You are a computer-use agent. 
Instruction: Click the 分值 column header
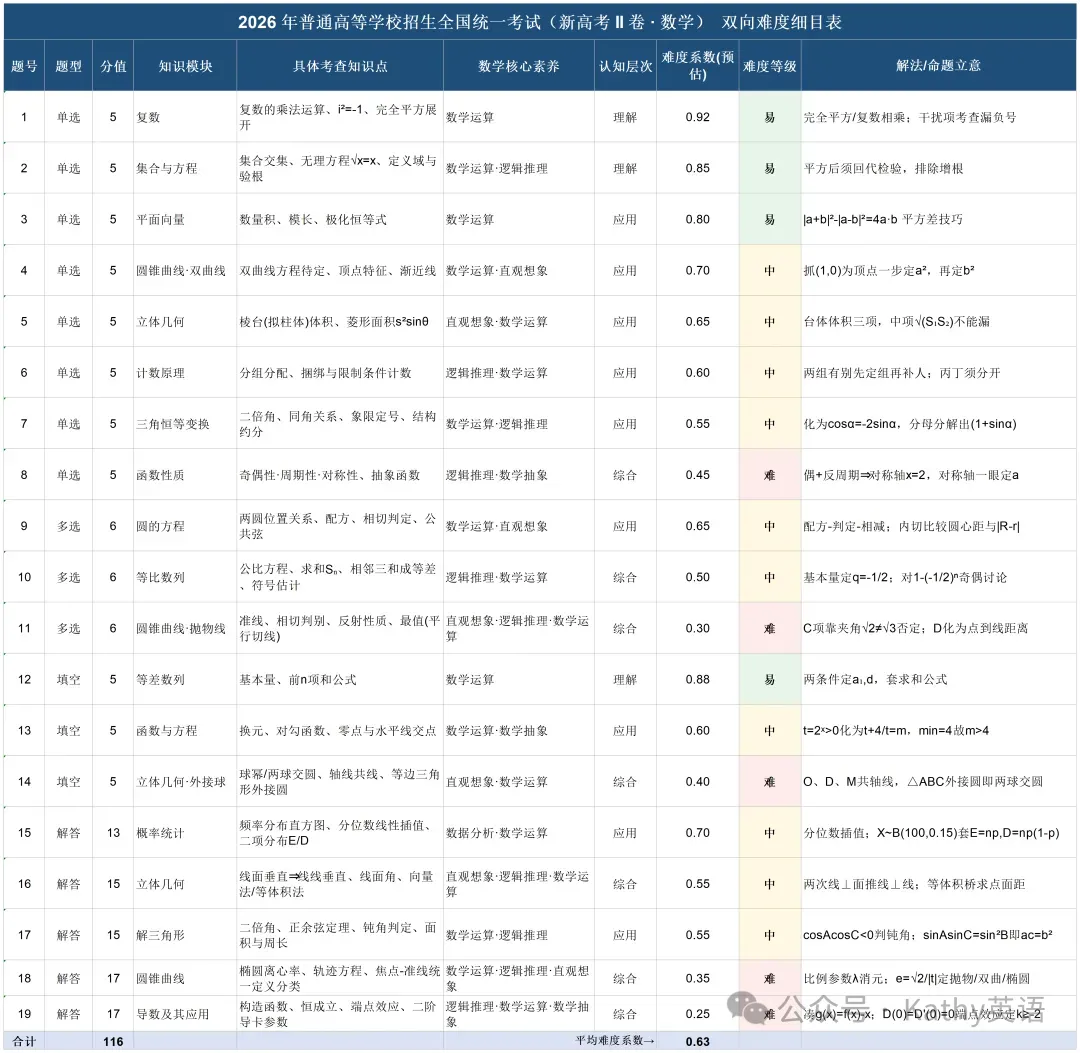[113, 66]
